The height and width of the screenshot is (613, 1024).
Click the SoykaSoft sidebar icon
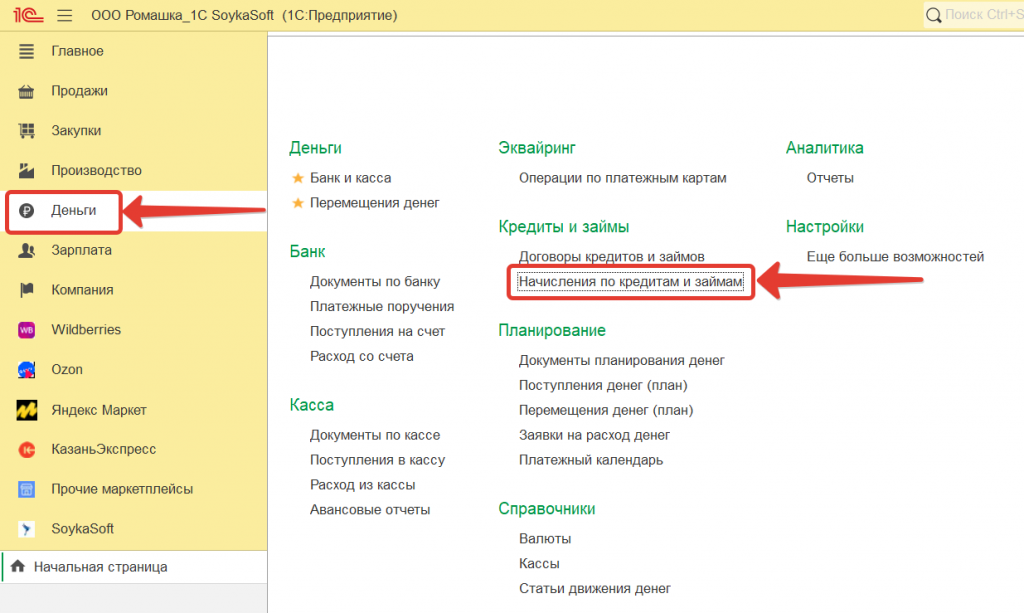click(x=27, y=529)
